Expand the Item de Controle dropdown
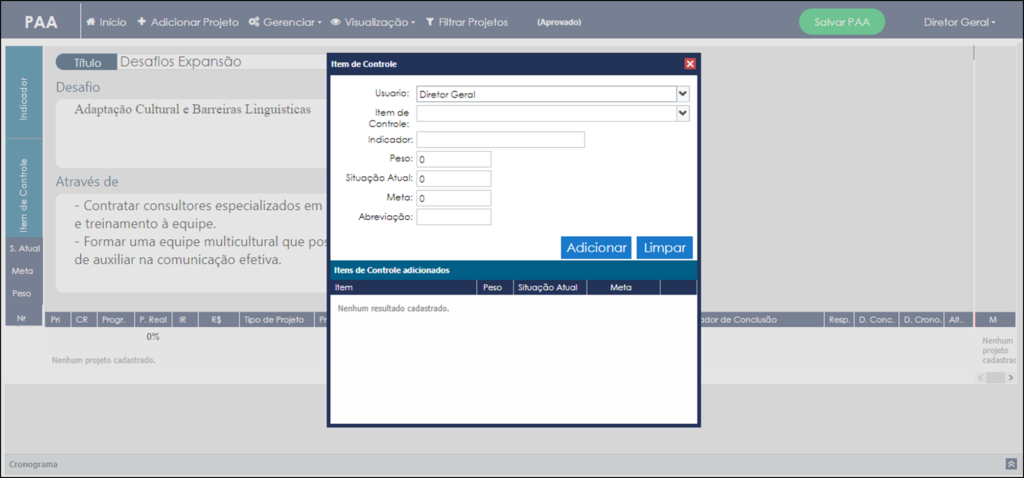Viewport: 1024px width, 478px height. (x=683, y=114)
